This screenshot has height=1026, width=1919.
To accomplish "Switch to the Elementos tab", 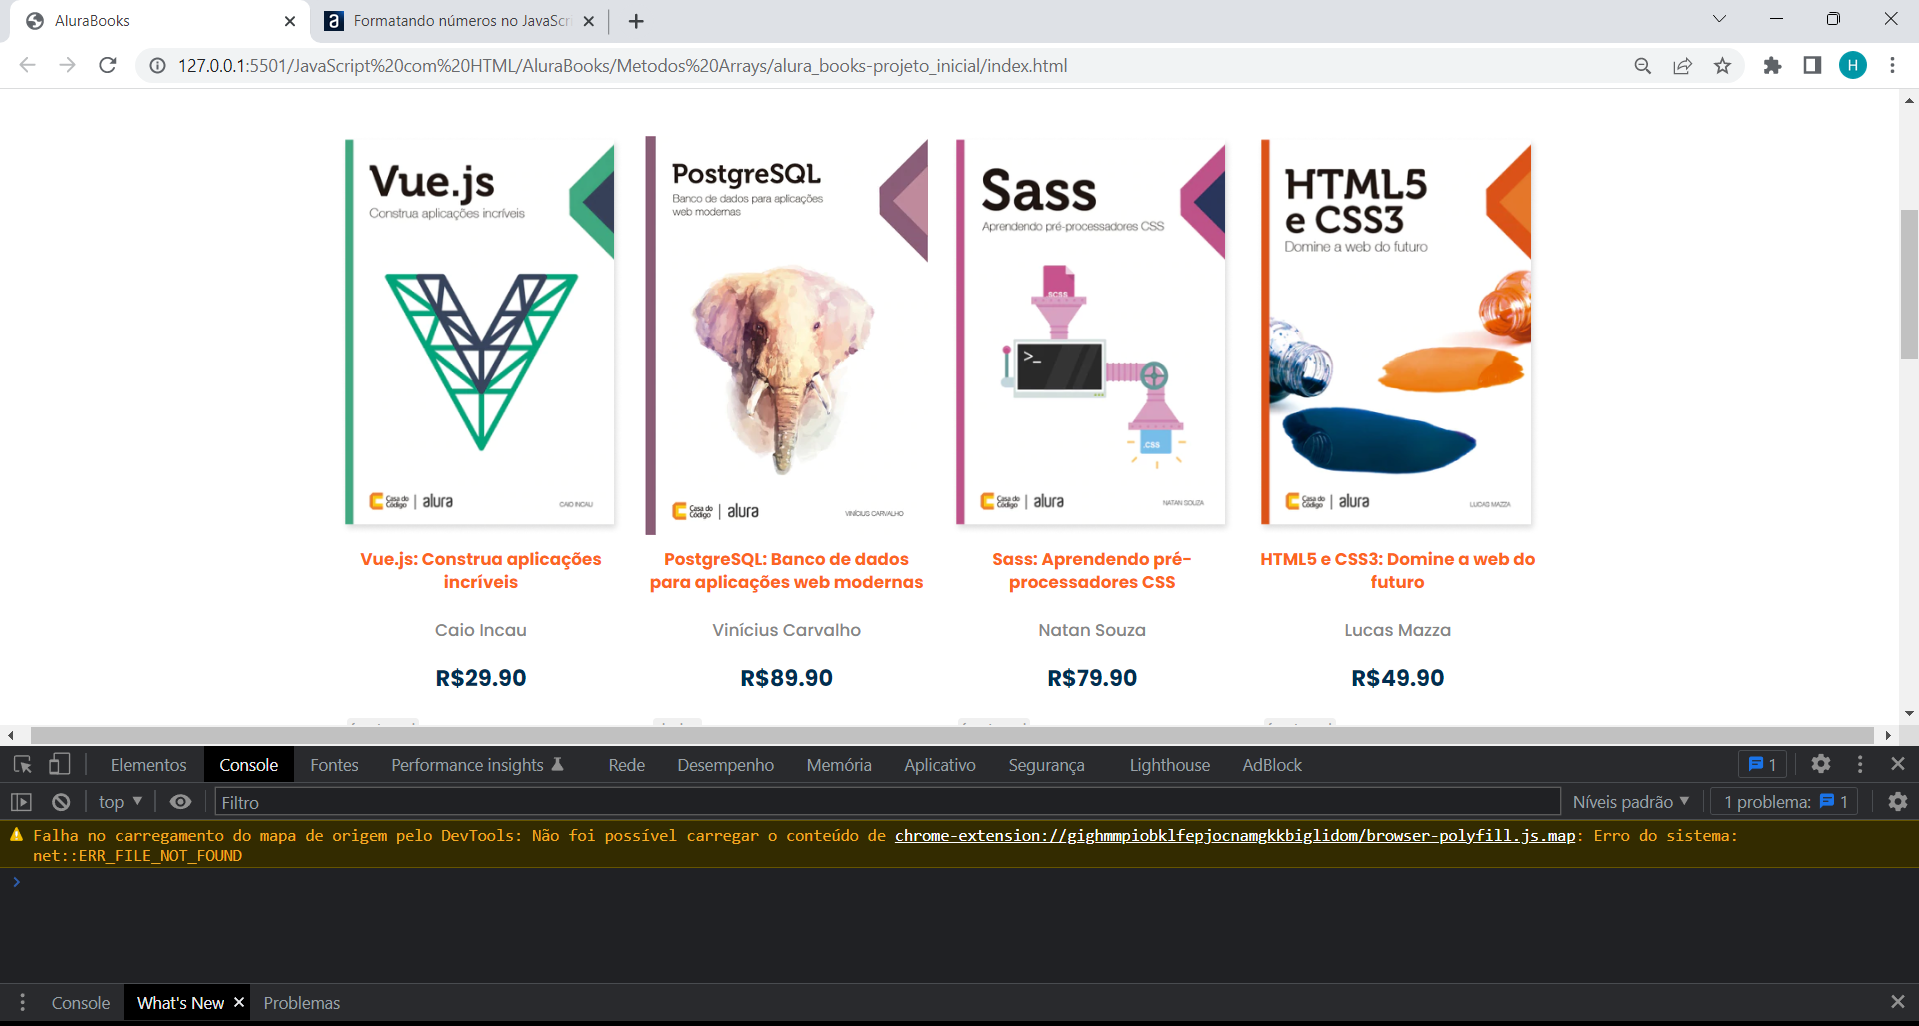I will coord(148,765).
